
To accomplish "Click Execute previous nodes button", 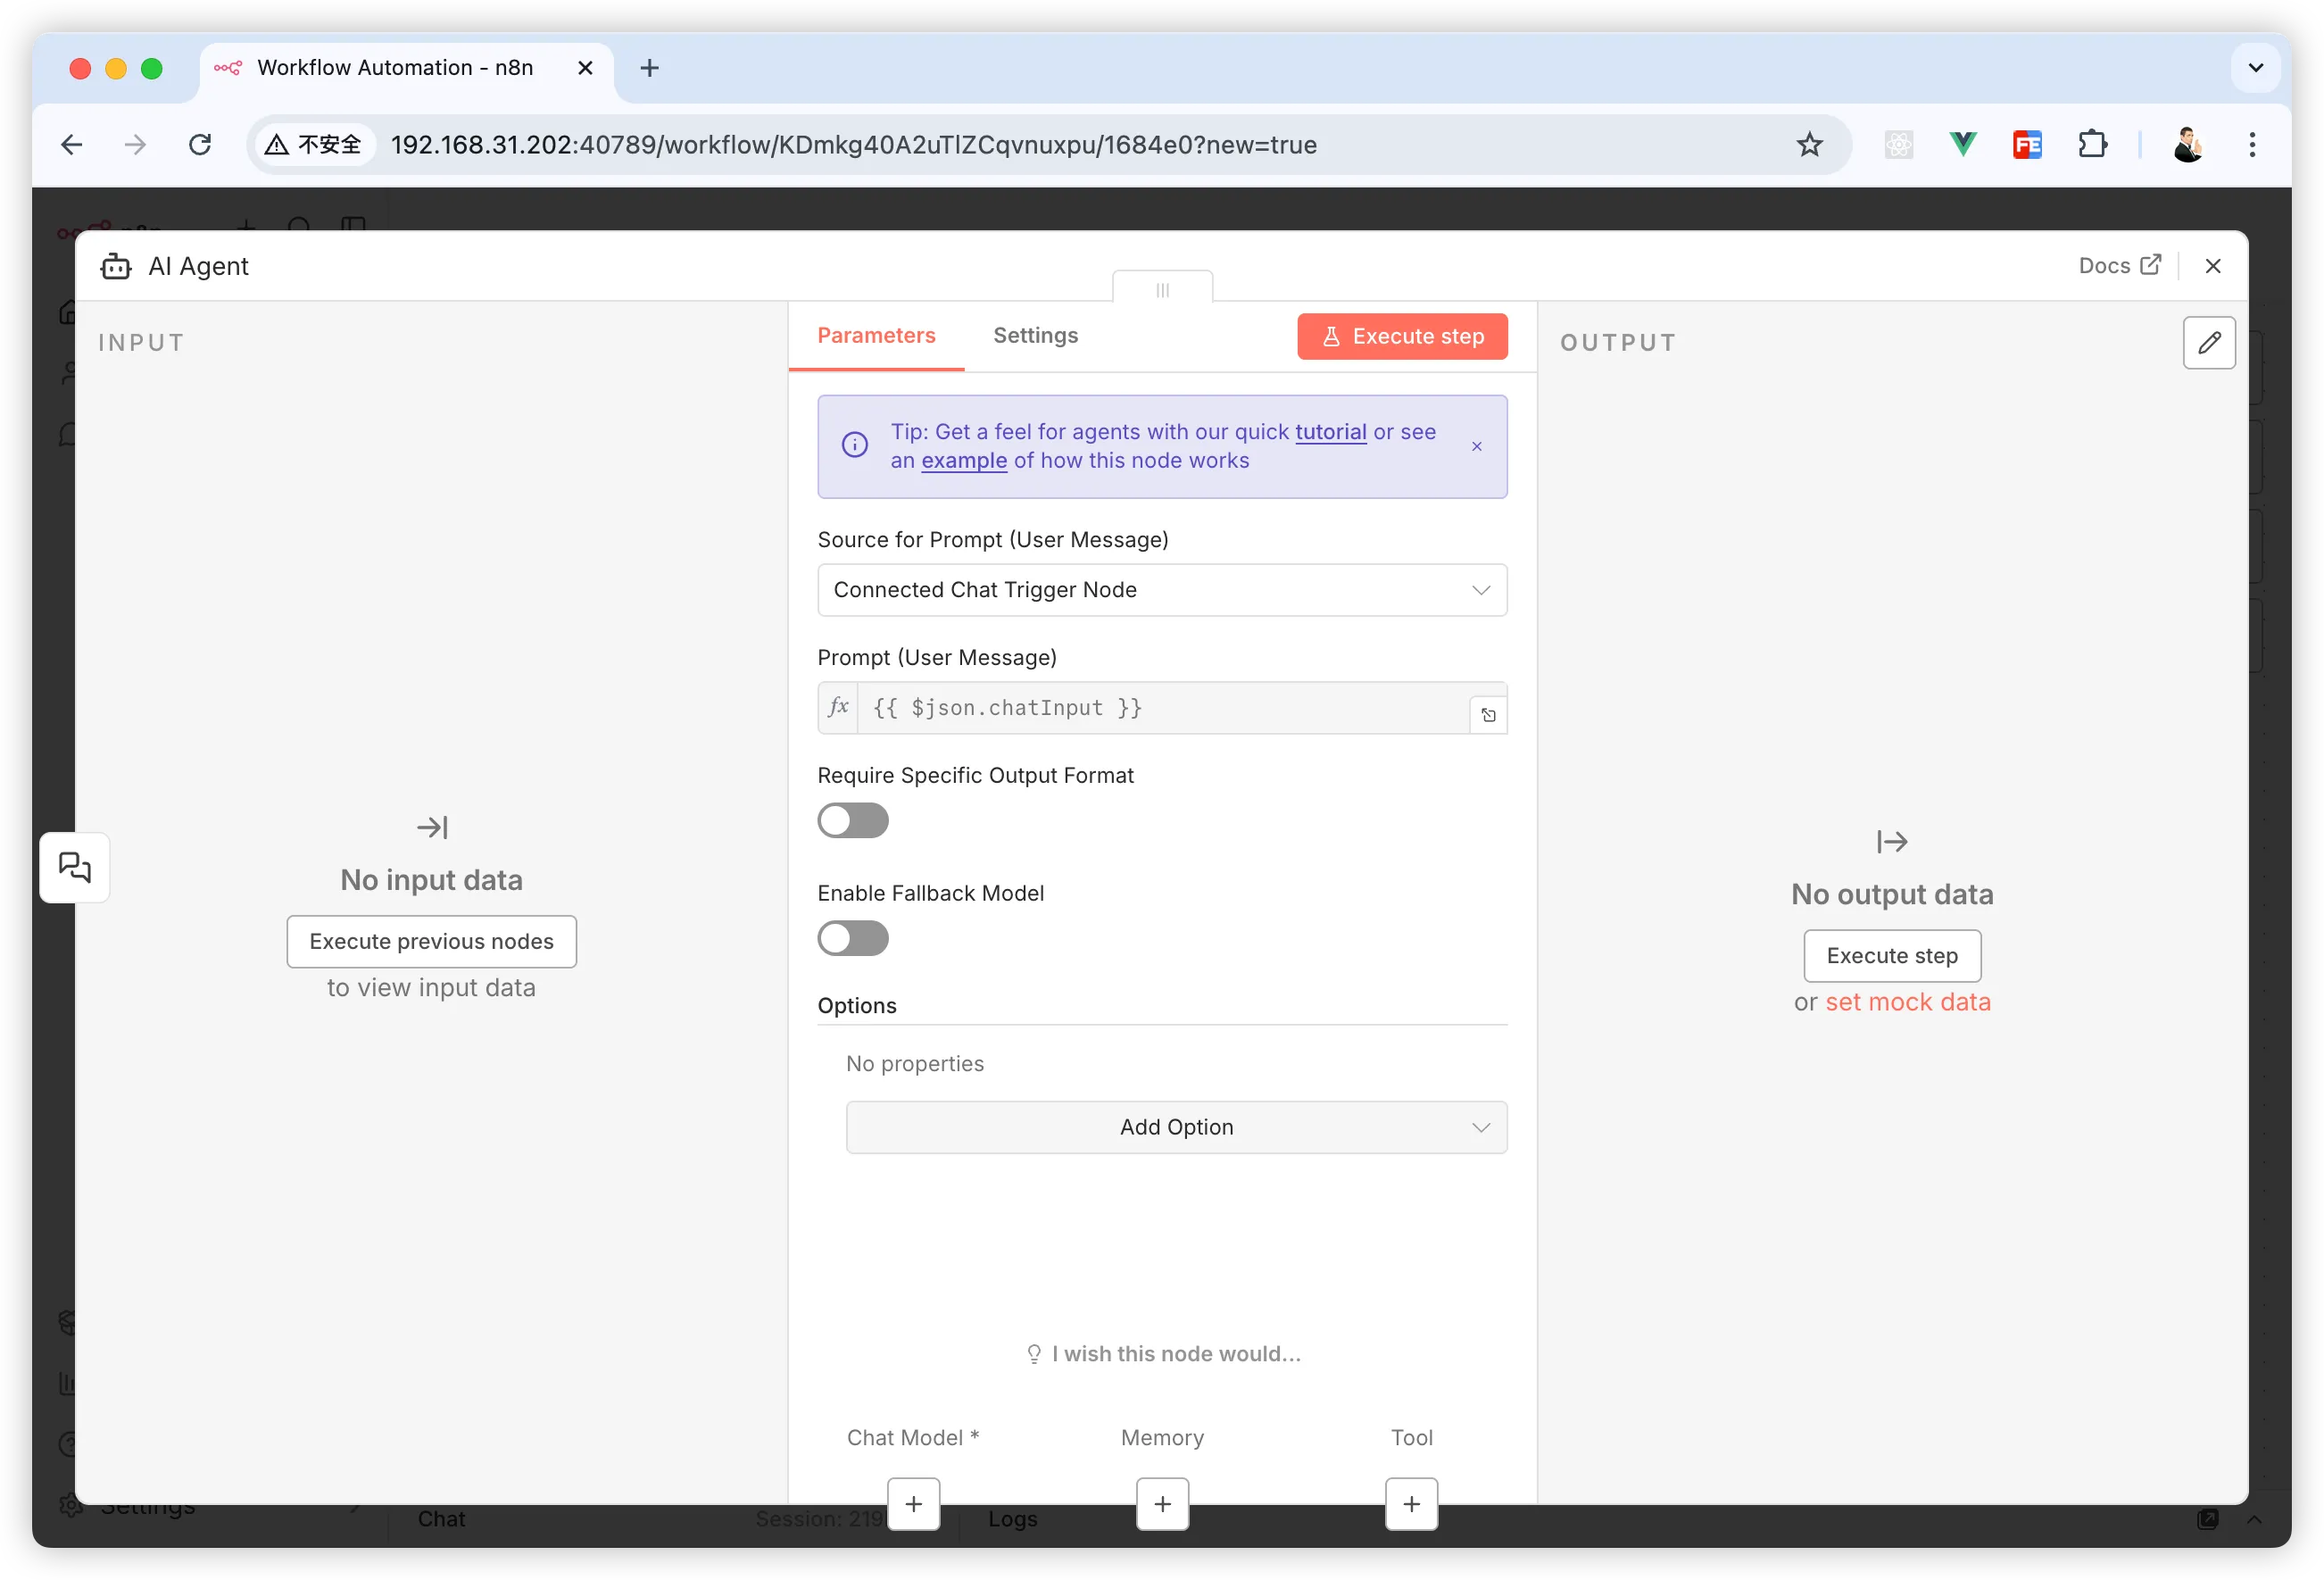I will [x=431, y=942].
